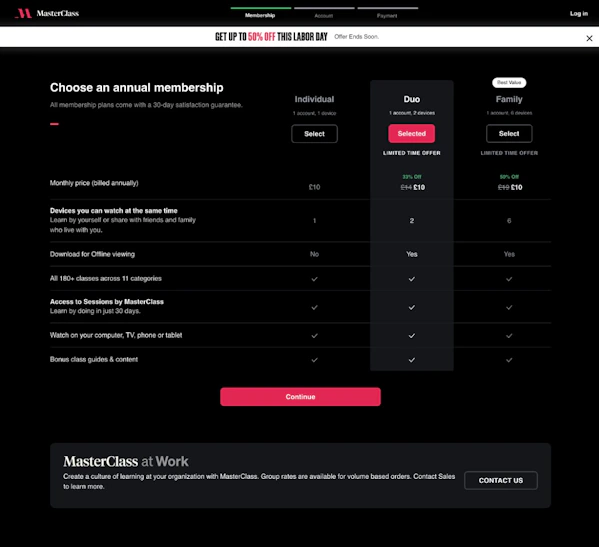Click the Duo checkmark for Watch on computer
The height and width of the screenshot is (547, 599).
click(x=411, y=336)
